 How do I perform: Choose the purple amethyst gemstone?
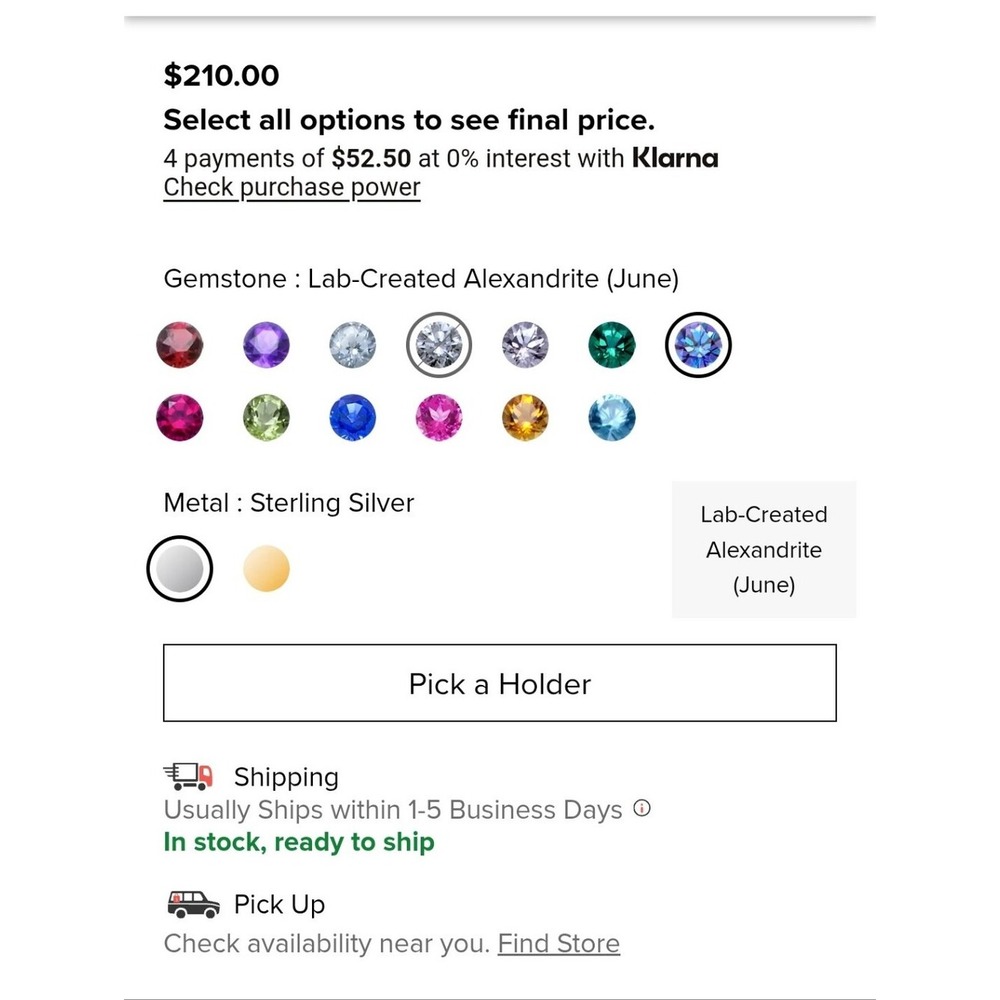267,345
